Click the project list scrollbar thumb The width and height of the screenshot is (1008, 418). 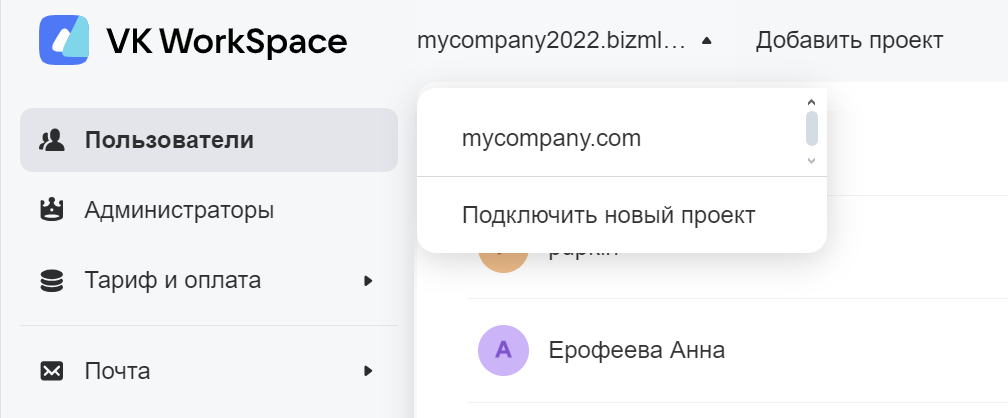[811, 128]
